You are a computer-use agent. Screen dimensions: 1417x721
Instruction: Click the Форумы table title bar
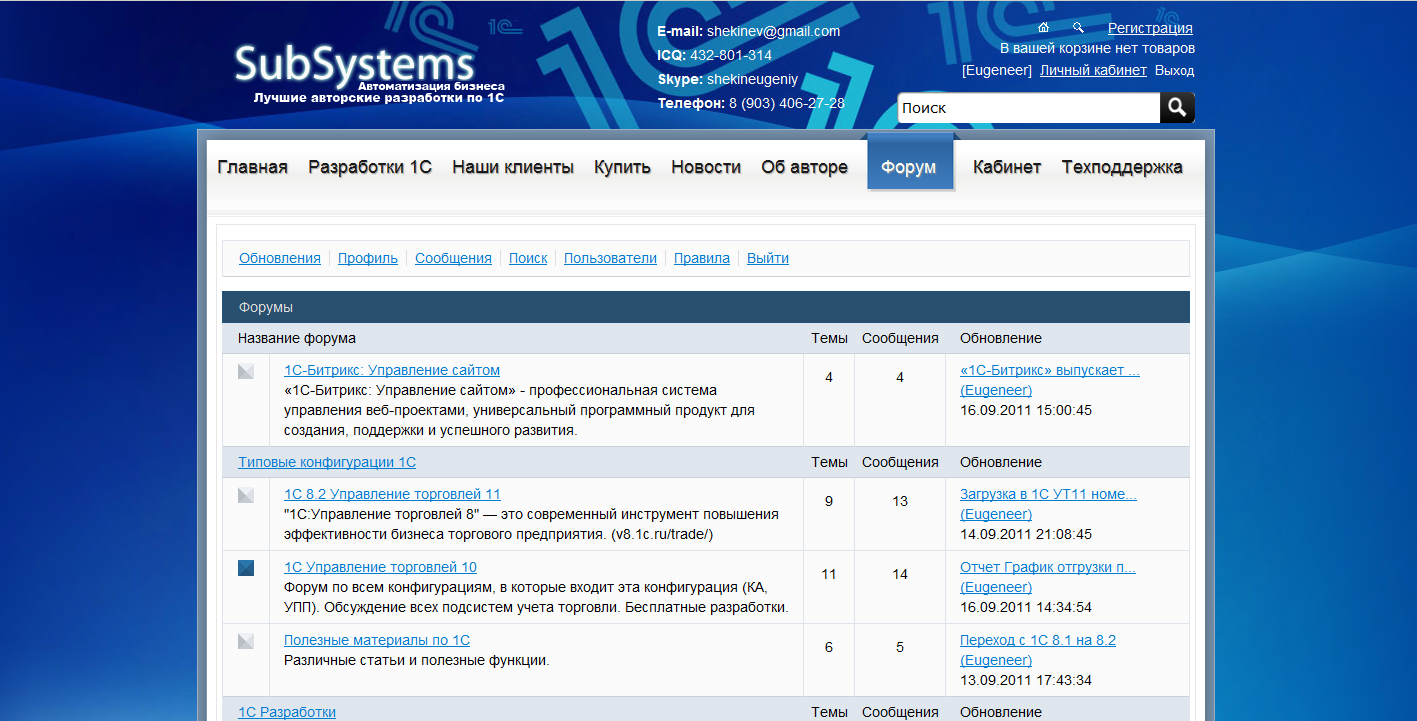[706, 307]
